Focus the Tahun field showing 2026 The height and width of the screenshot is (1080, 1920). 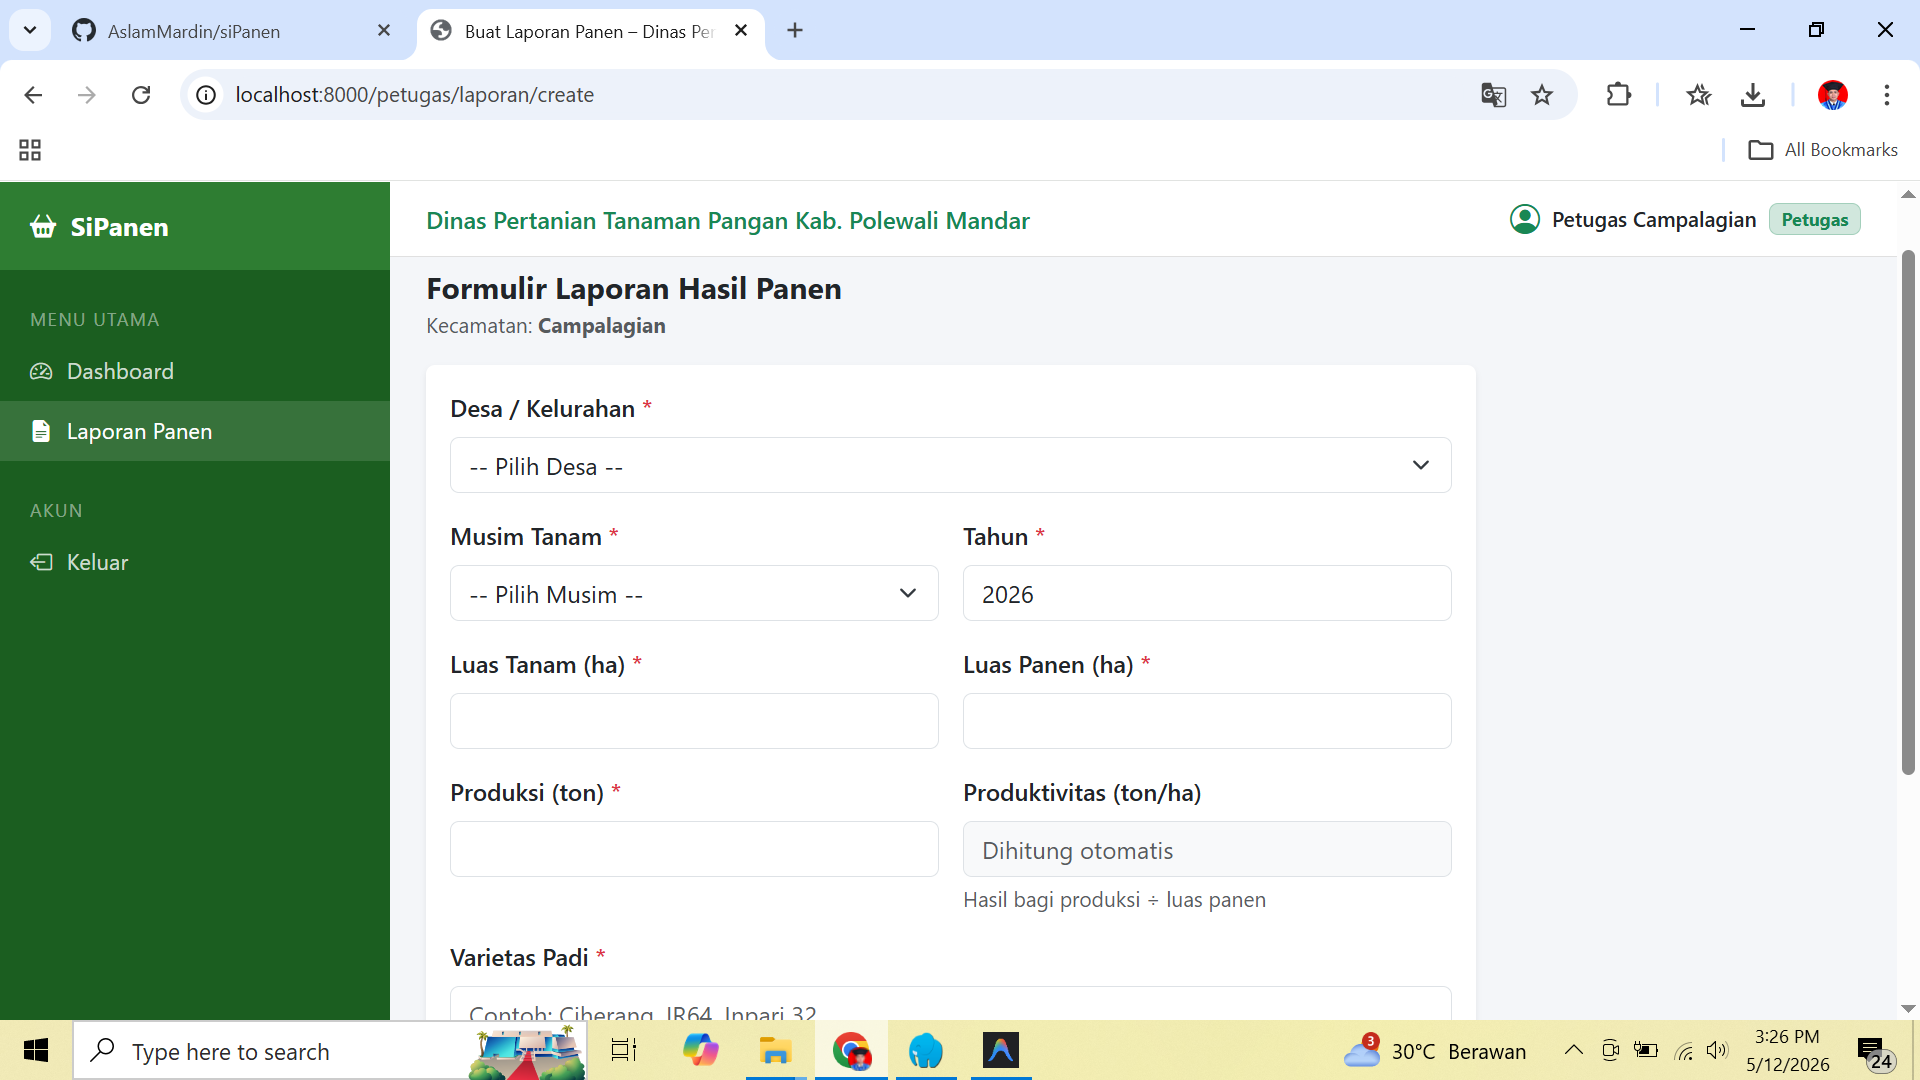point(1207,593)
